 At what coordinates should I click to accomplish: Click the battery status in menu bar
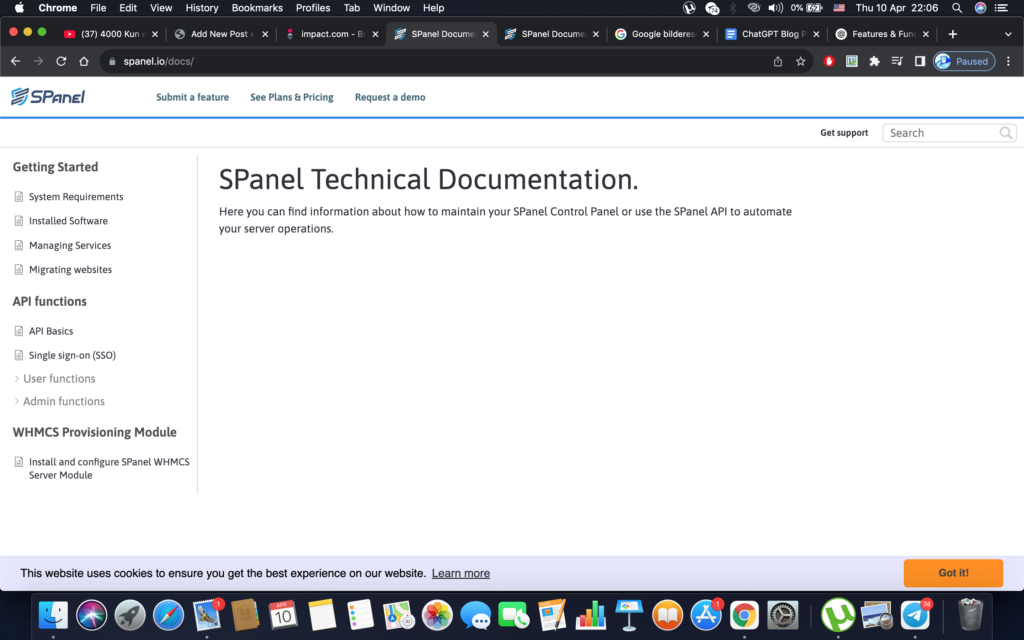pos(807,8)
